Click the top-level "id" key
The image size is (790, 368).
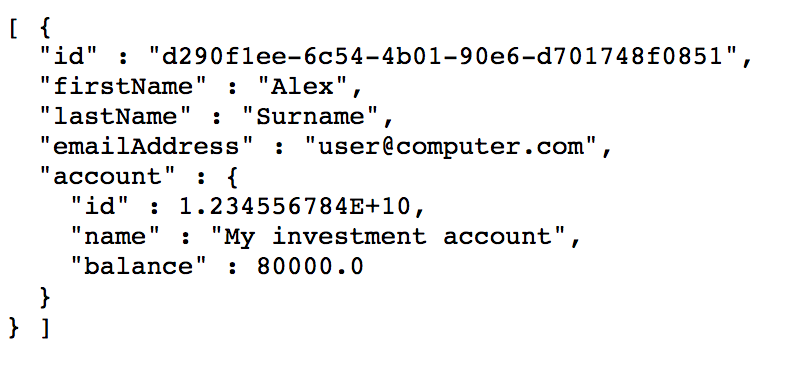pyautogui.click(x=71, y=57)
